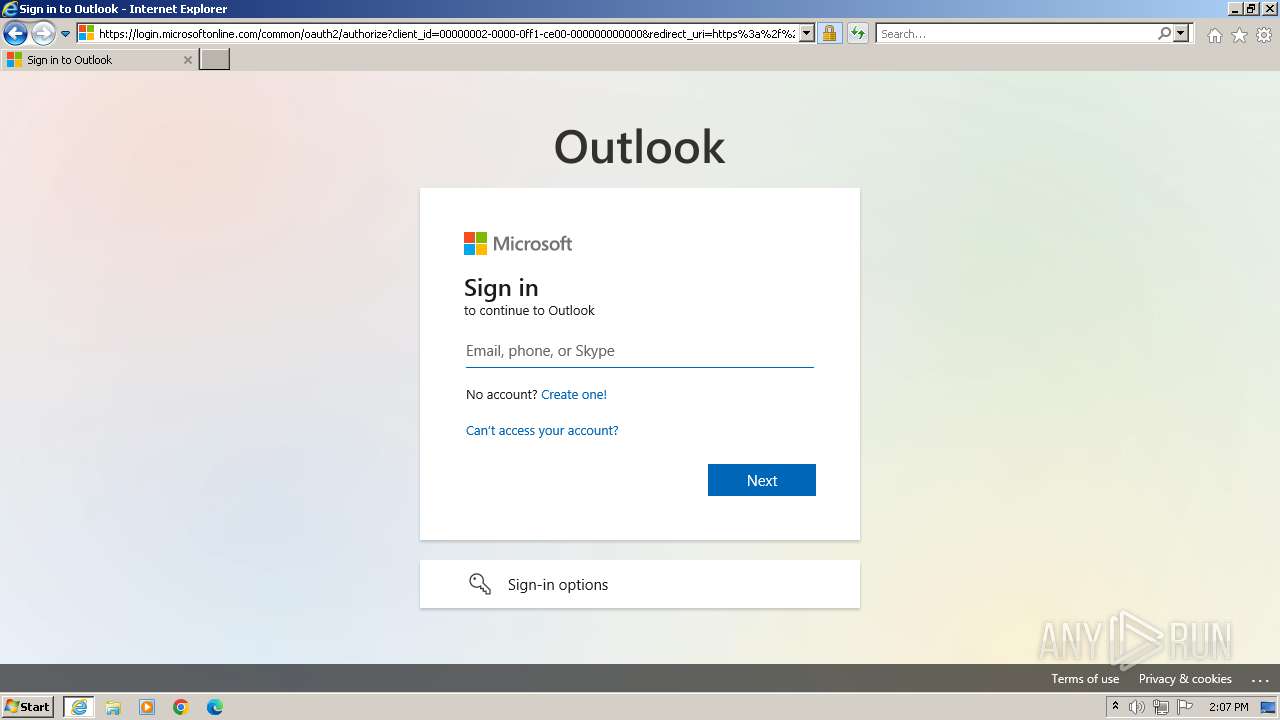
Task: Open Sign-in options
Action: 640,584
